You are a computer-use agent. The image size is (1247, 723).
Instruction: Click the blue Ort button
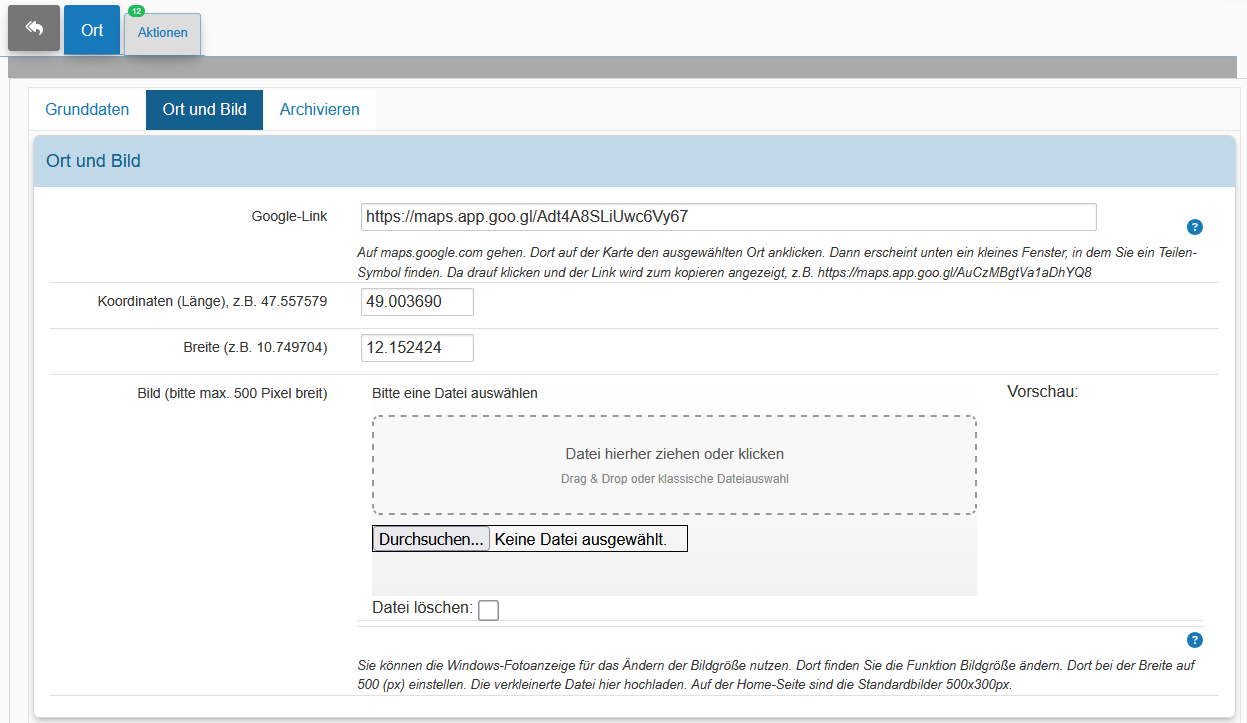92,30
